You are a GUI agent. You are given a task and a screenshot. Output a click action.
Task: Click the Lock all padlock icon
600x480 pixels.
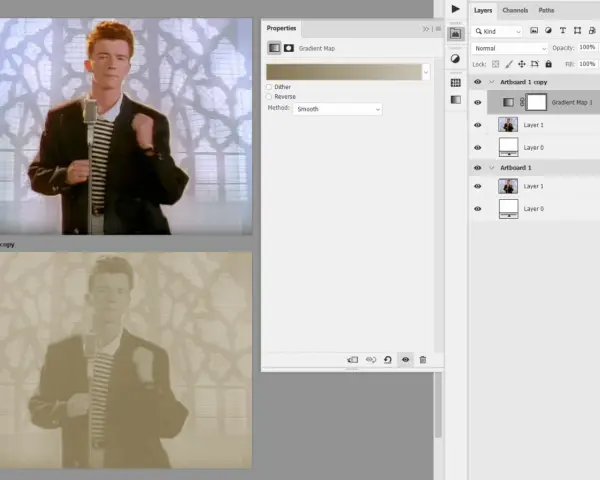tap(548, 64)
